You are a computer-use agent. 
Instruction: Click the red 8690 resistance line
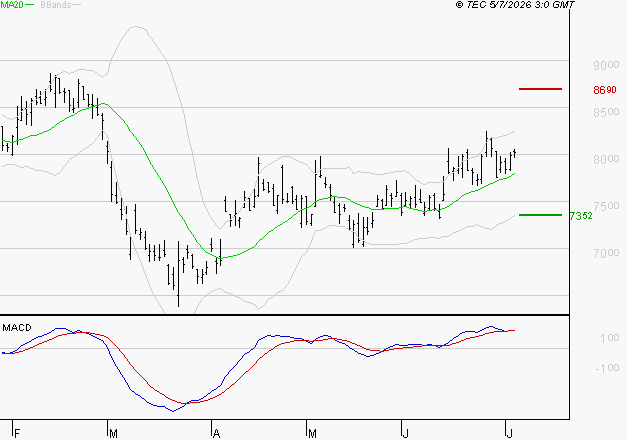540,89
